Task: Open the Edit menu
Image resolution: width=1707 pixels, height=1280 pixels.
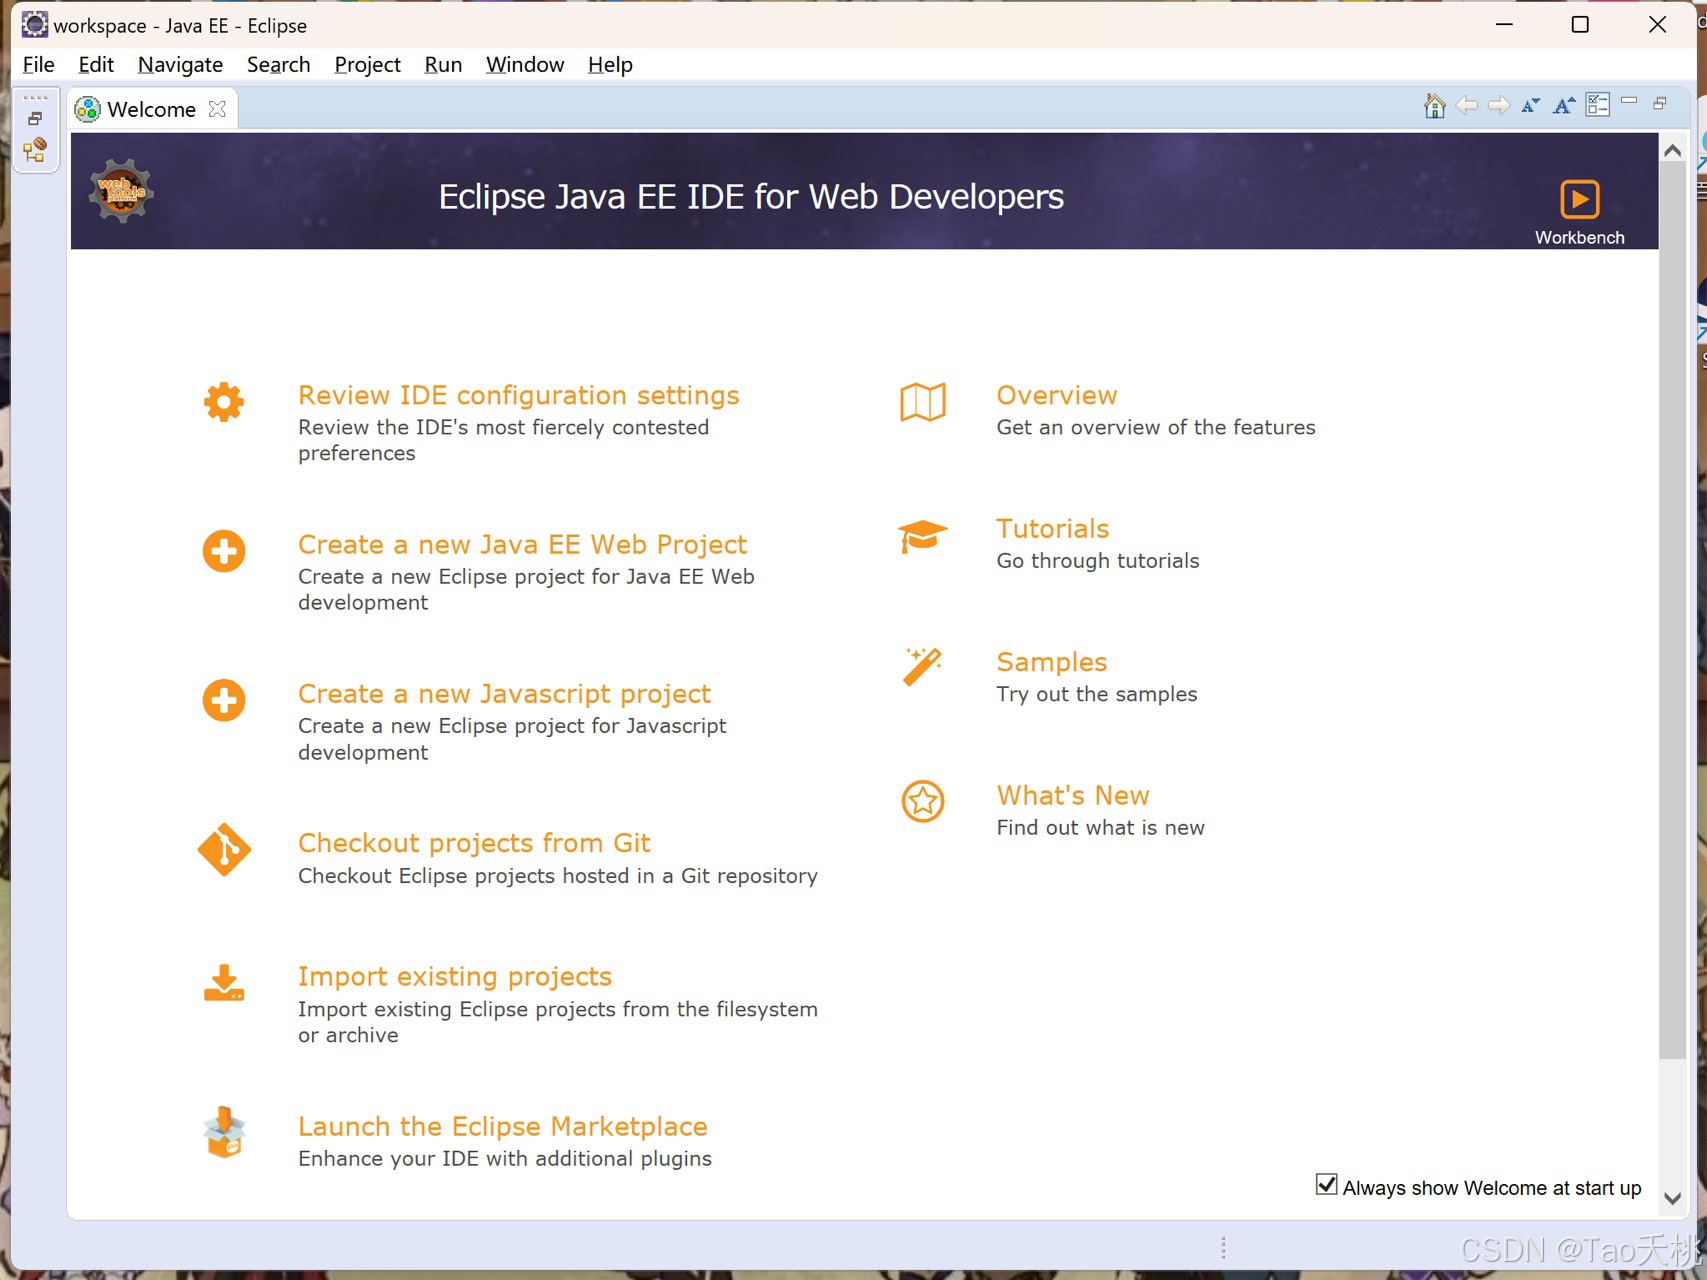Action: click(x=96, y=65)
